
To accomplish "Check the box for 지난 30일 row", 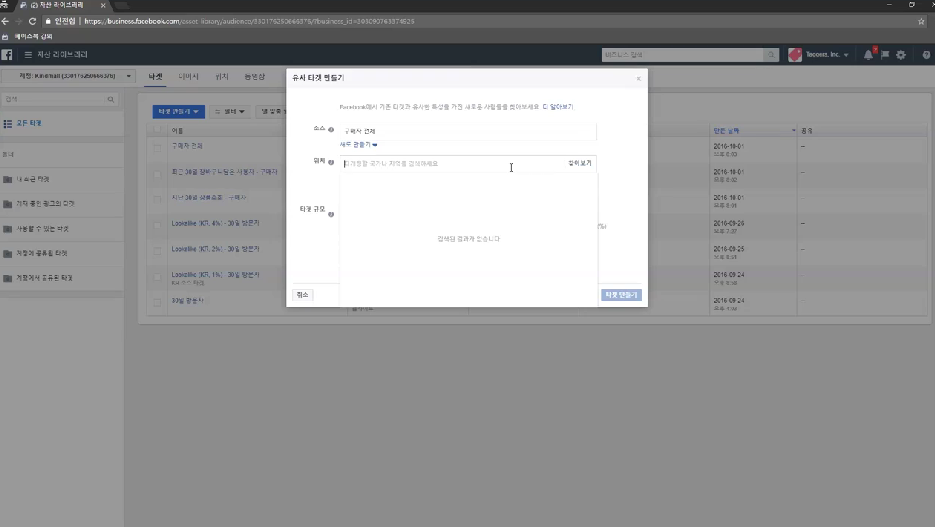I will (157, 200).
